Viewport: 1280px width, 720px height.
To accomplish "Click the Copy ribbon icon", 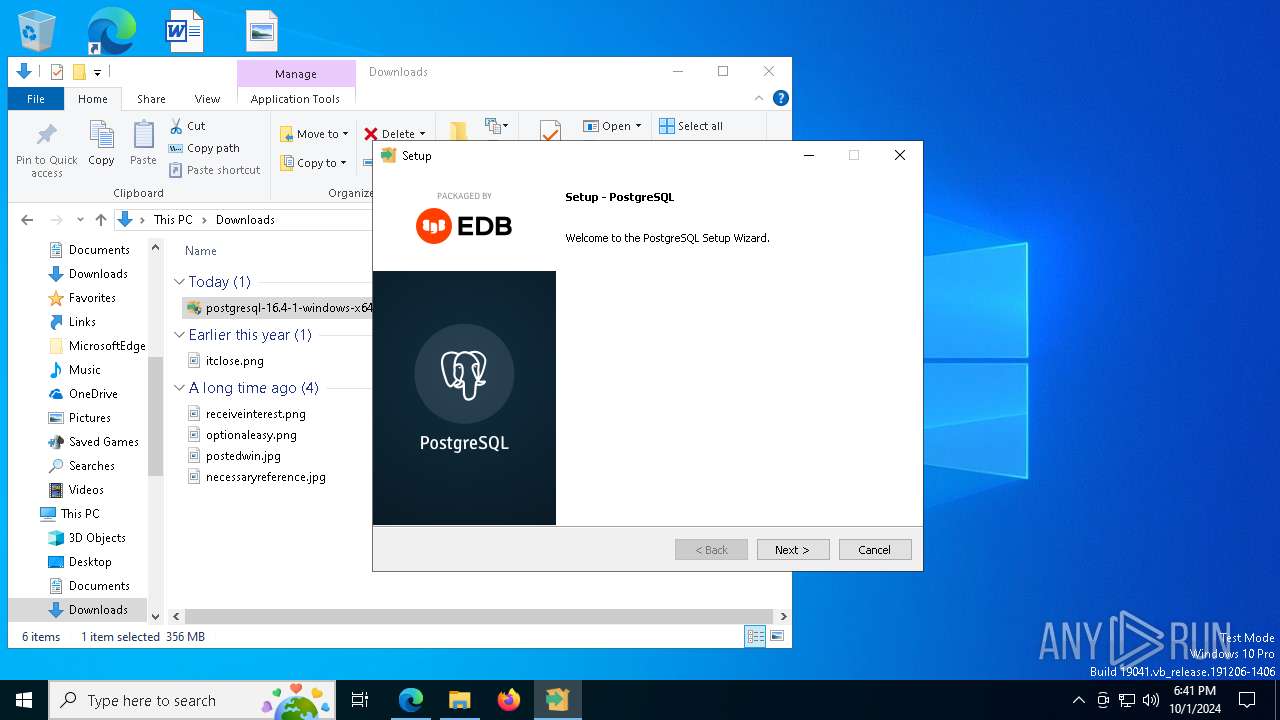I will pyautogui.click(x=101, y=143).
